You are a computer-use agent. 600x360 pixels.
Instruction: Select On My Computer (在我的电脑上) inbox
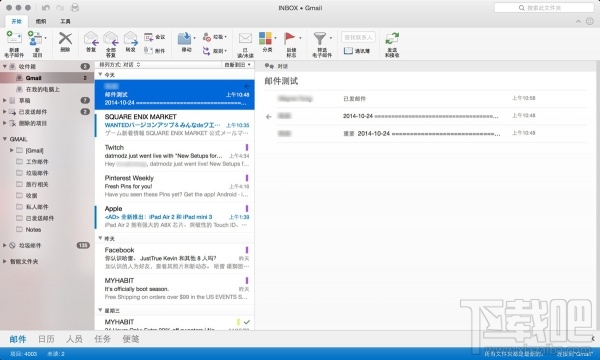click(46, 89)
